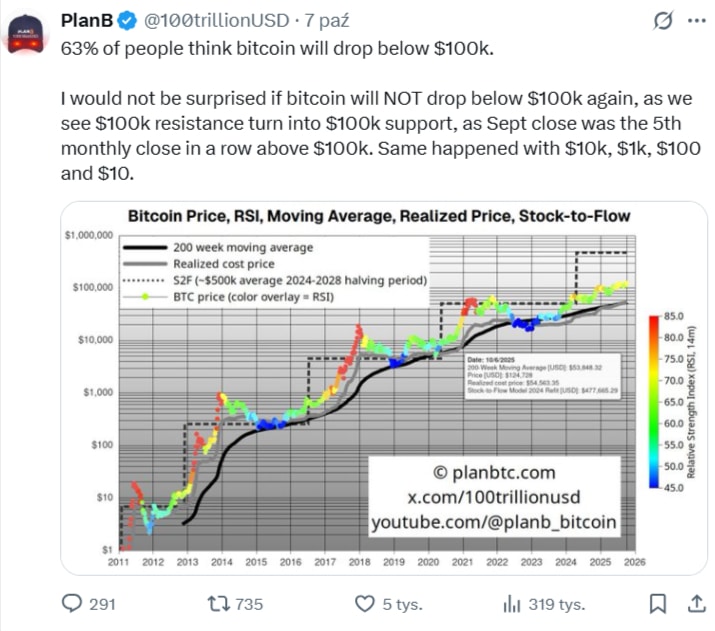Click the RSI color scale bar
This screenshot has width=715, height=631.
[x=652, y=401]
